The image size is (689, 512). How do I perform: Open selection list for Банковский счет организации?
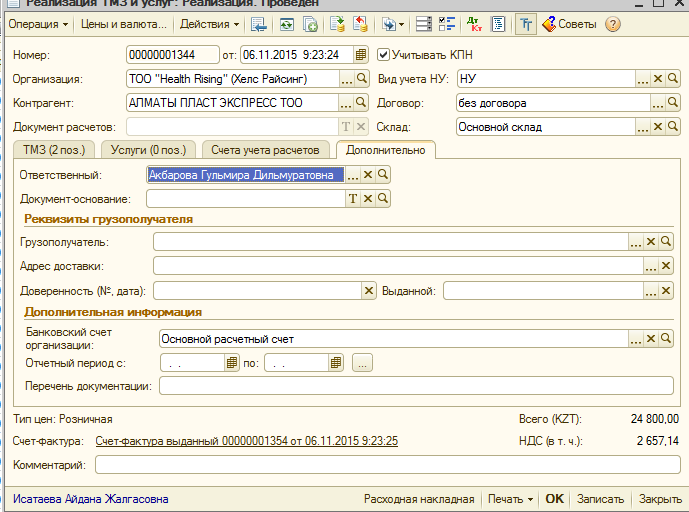coord(636,339)
